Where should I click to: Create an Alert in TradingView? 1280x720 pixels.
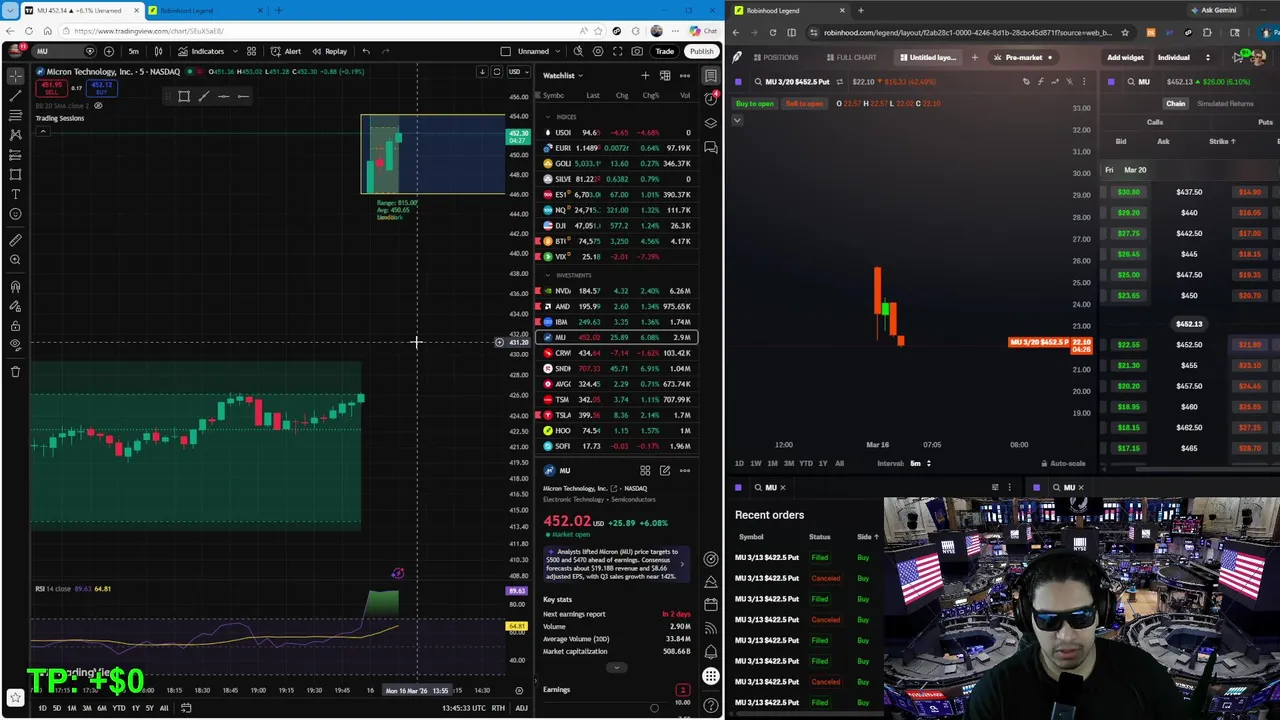pyautogui.click(x=286, y=51)
